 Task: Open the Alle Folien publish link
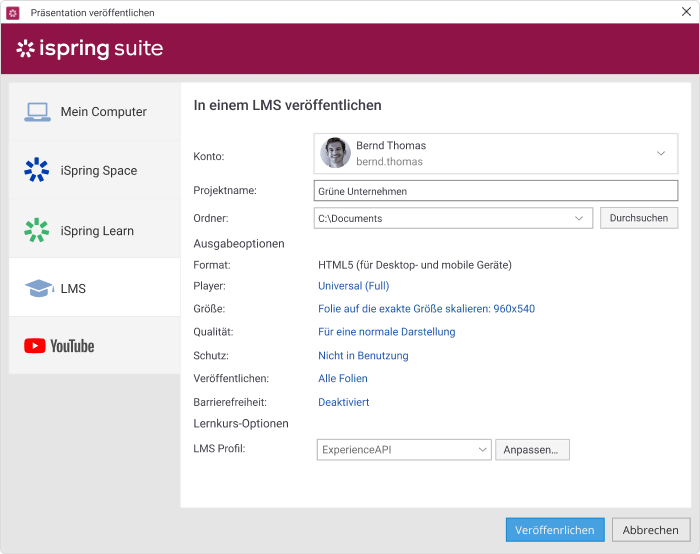pyautogui.click(x=343, y=378)
